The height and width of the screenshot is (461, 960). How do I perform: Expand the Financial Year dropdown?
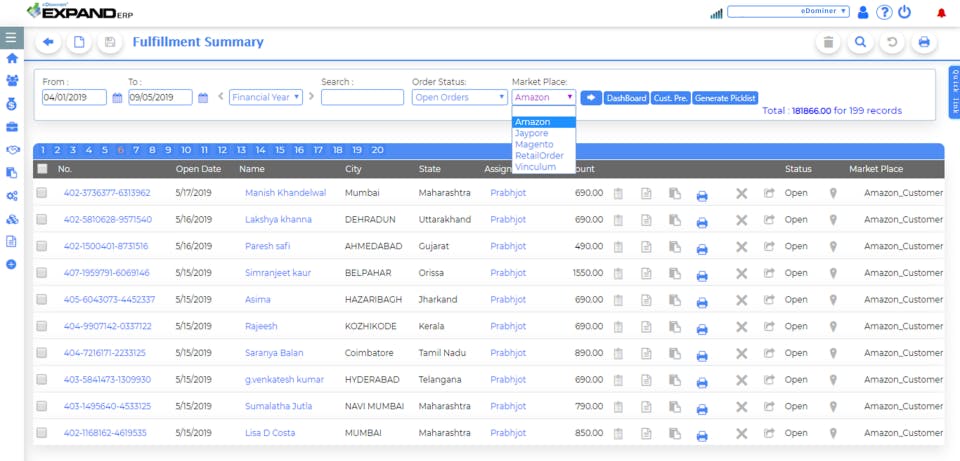pyautogui.click(x=265, y=97)
